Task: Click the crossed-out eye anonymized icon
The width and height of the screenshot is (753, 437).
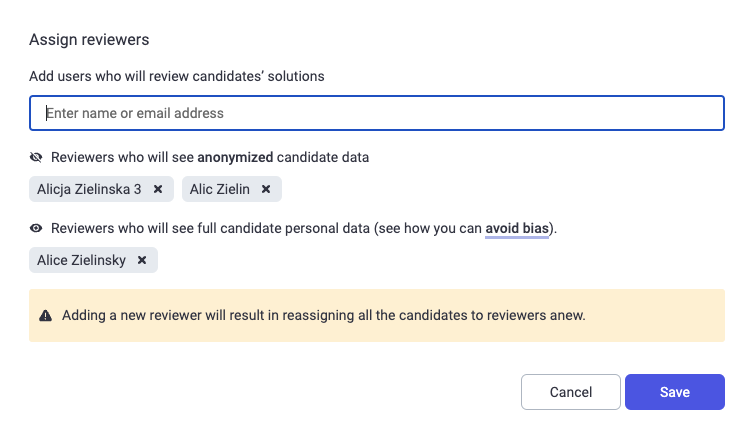Action: click(36, 157)
